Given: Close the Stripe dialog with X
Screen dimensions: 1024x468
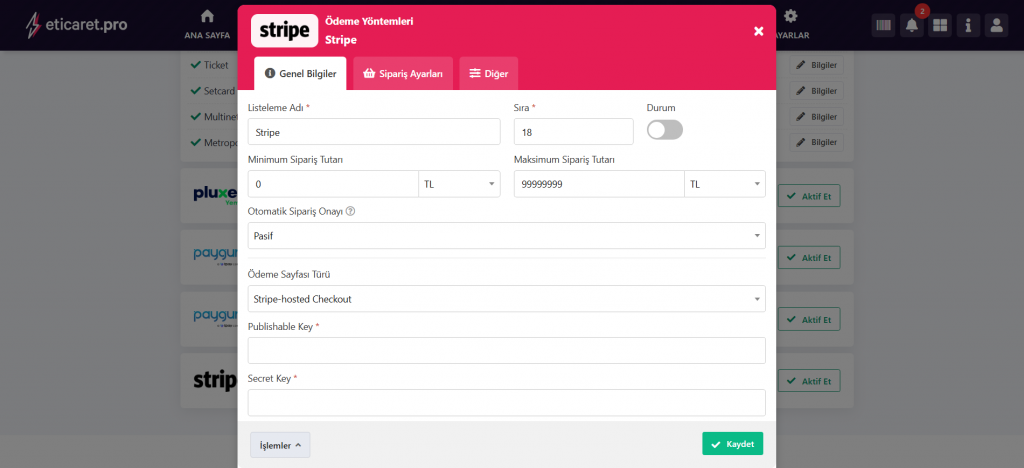Looking at the screenshot, I should pyautogui.click(x=758, y=31).
